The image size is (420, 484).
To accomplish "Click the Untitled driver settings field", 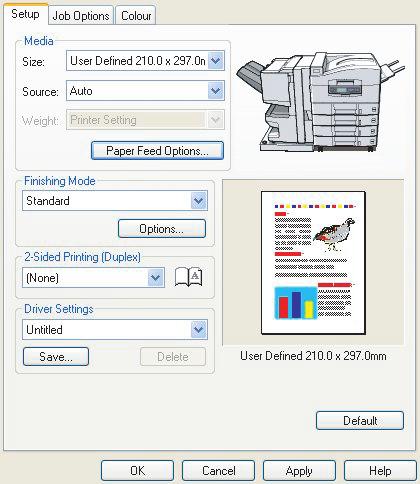I will (x=115, y=330).
